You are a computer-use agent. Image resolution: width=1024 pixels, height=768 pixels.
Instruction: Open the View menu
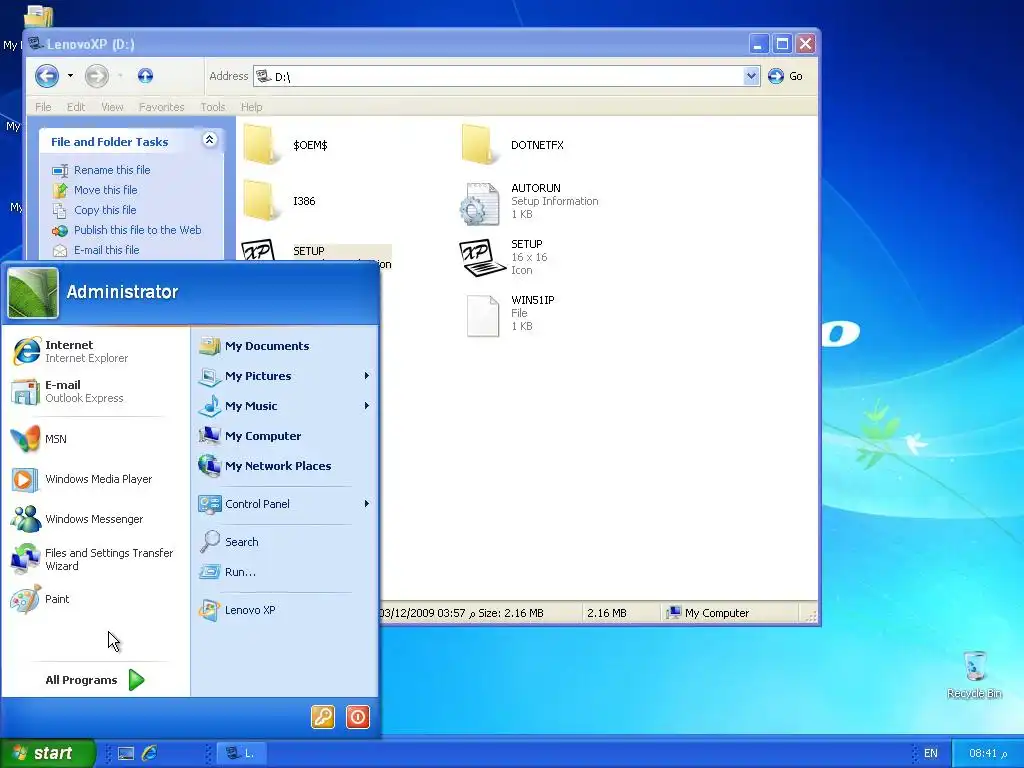(112, 107)
